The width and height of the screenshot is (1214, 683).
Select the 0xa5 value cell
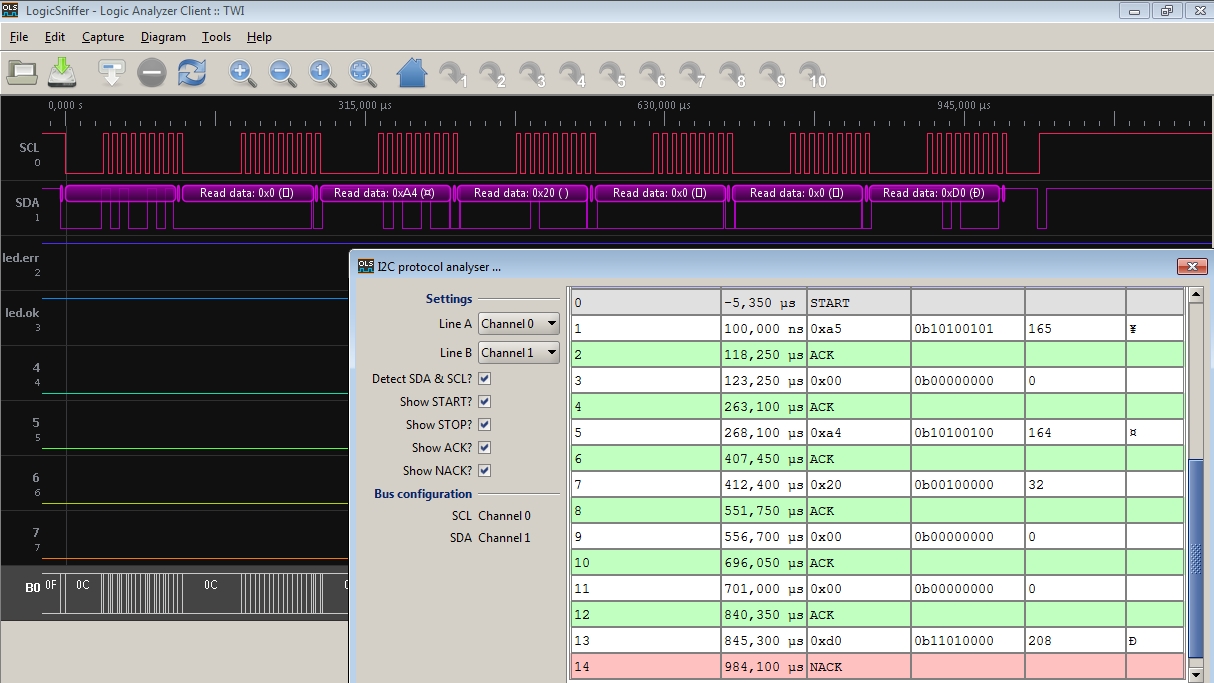click(859, 328)
